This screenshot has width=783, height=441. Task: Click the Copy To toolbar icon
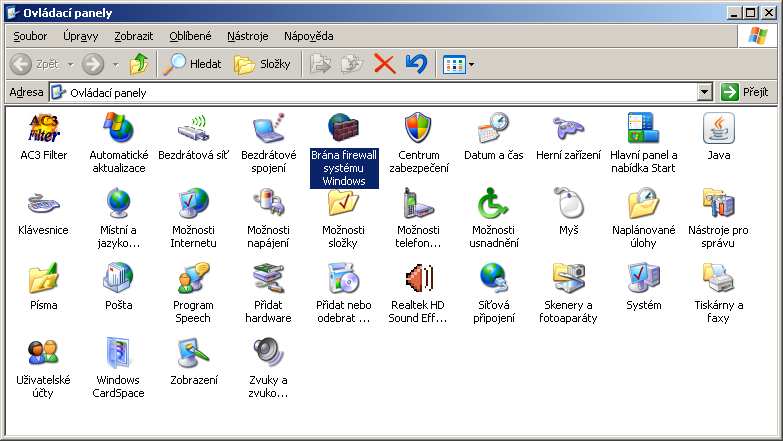point(352,64)
